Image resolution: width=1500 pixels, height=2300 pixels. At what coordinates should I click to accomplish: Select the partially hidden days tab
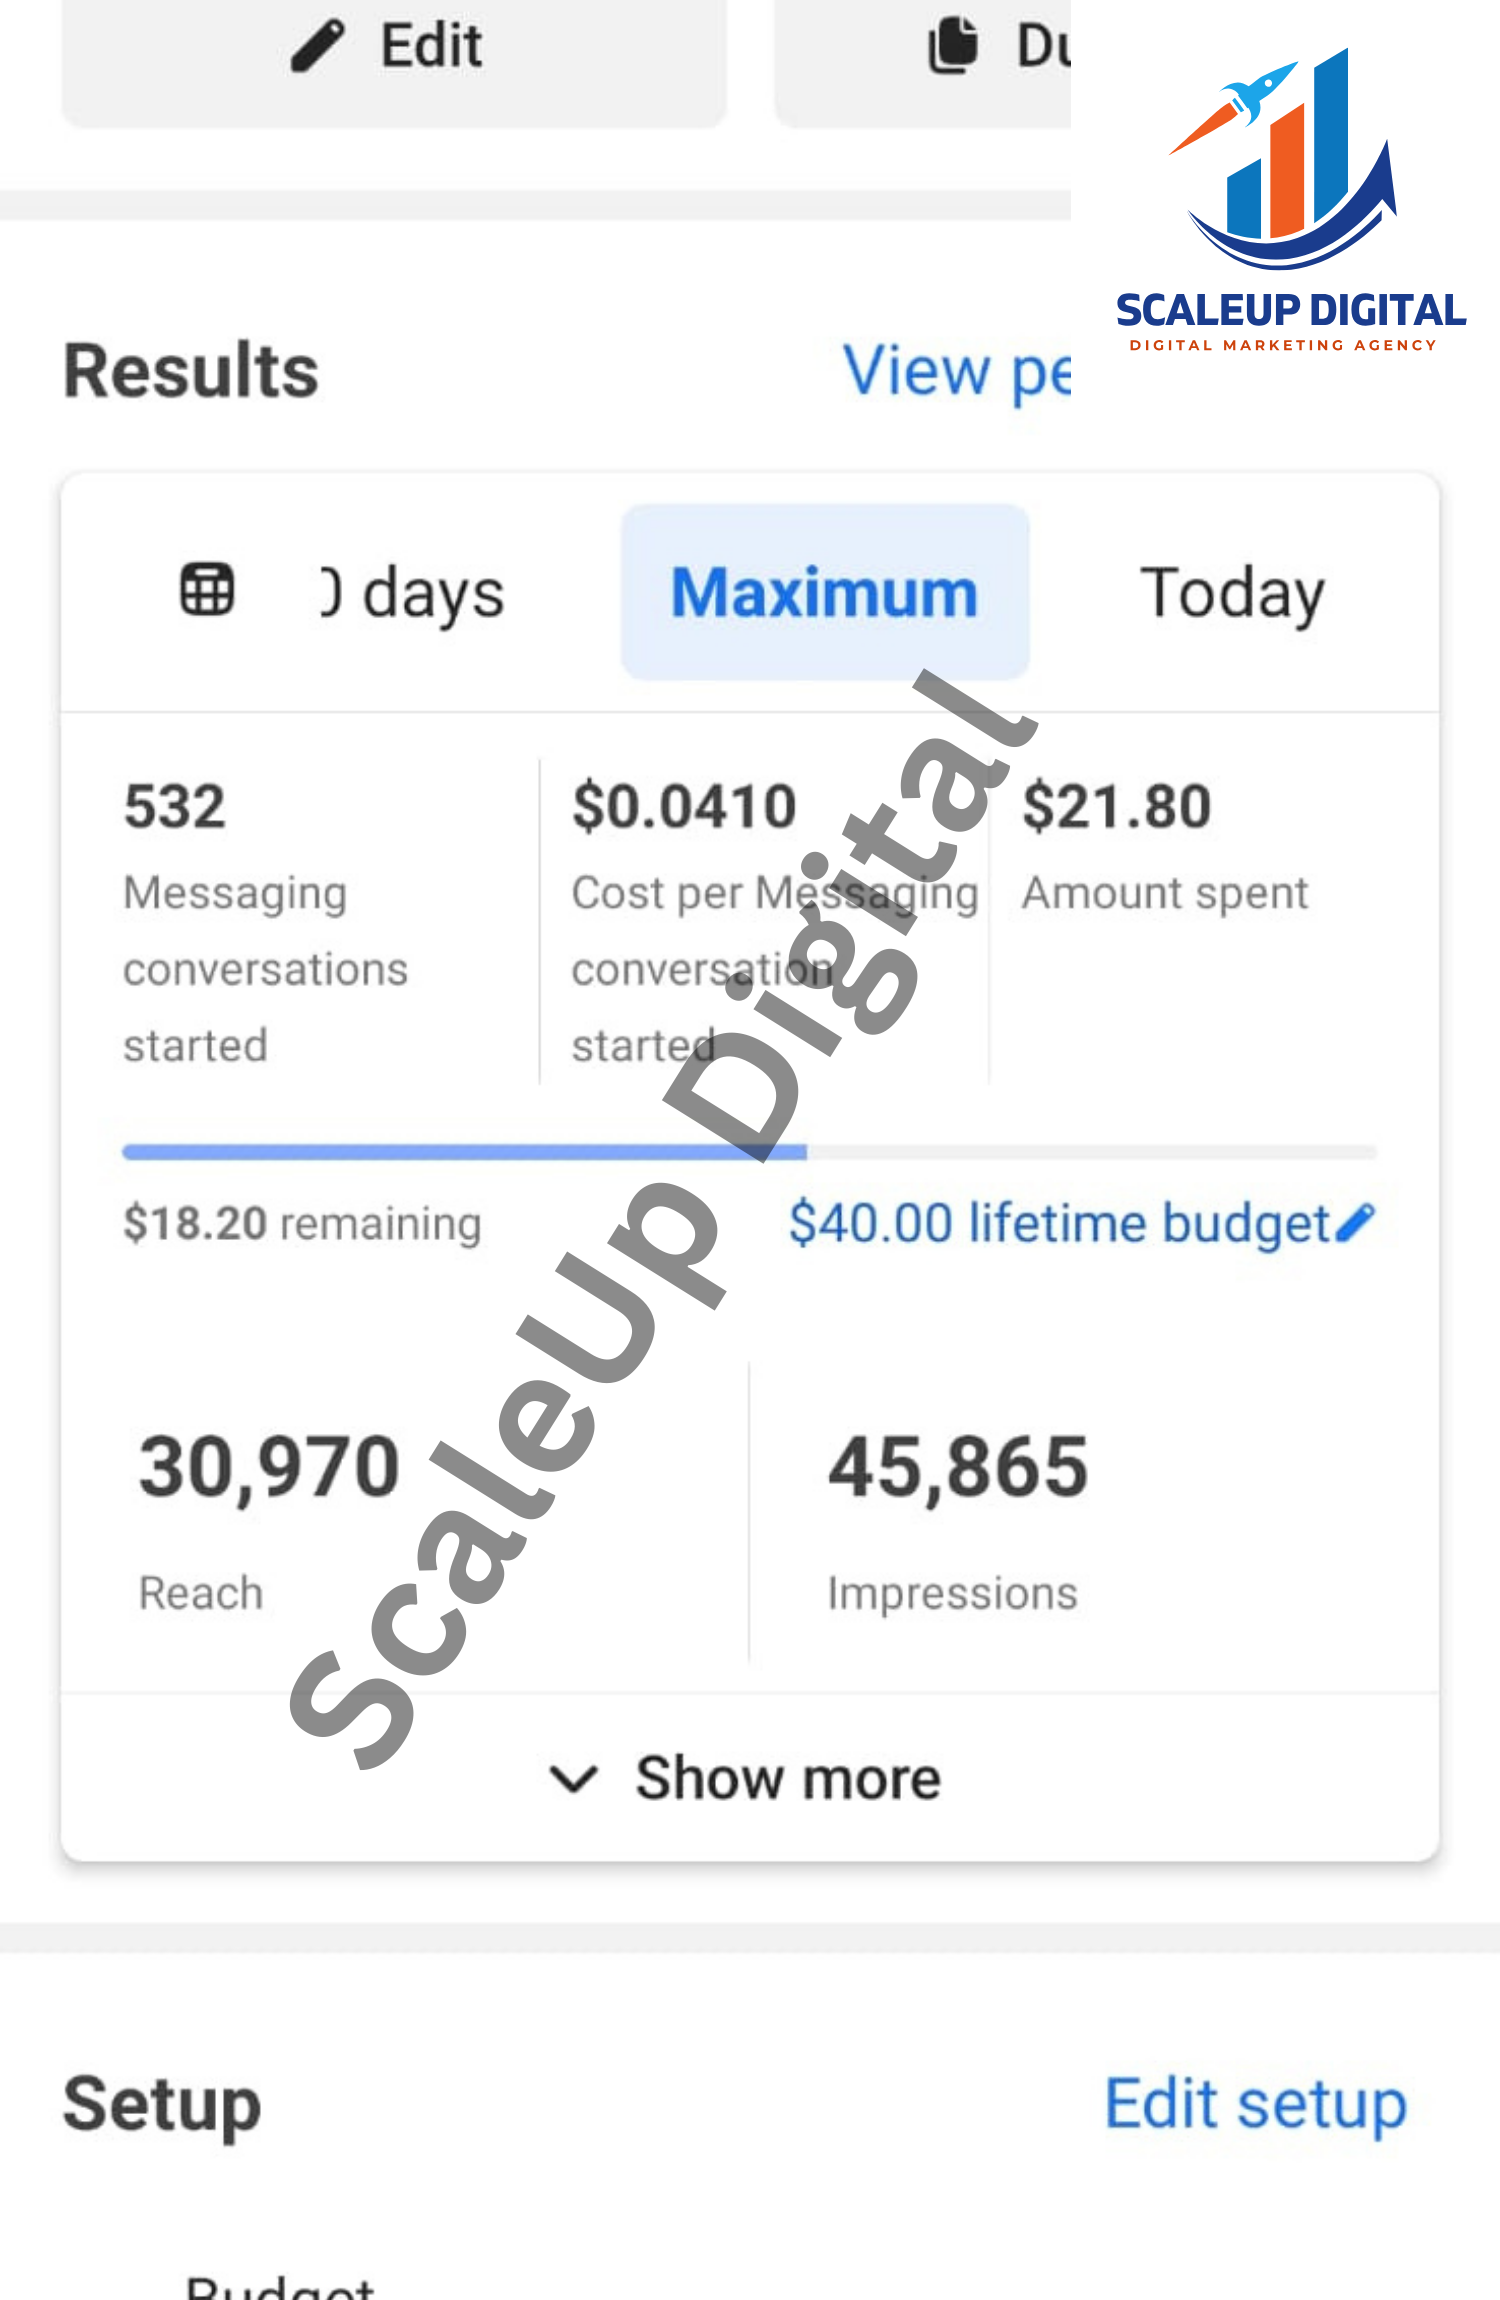(x=413, y=593)
